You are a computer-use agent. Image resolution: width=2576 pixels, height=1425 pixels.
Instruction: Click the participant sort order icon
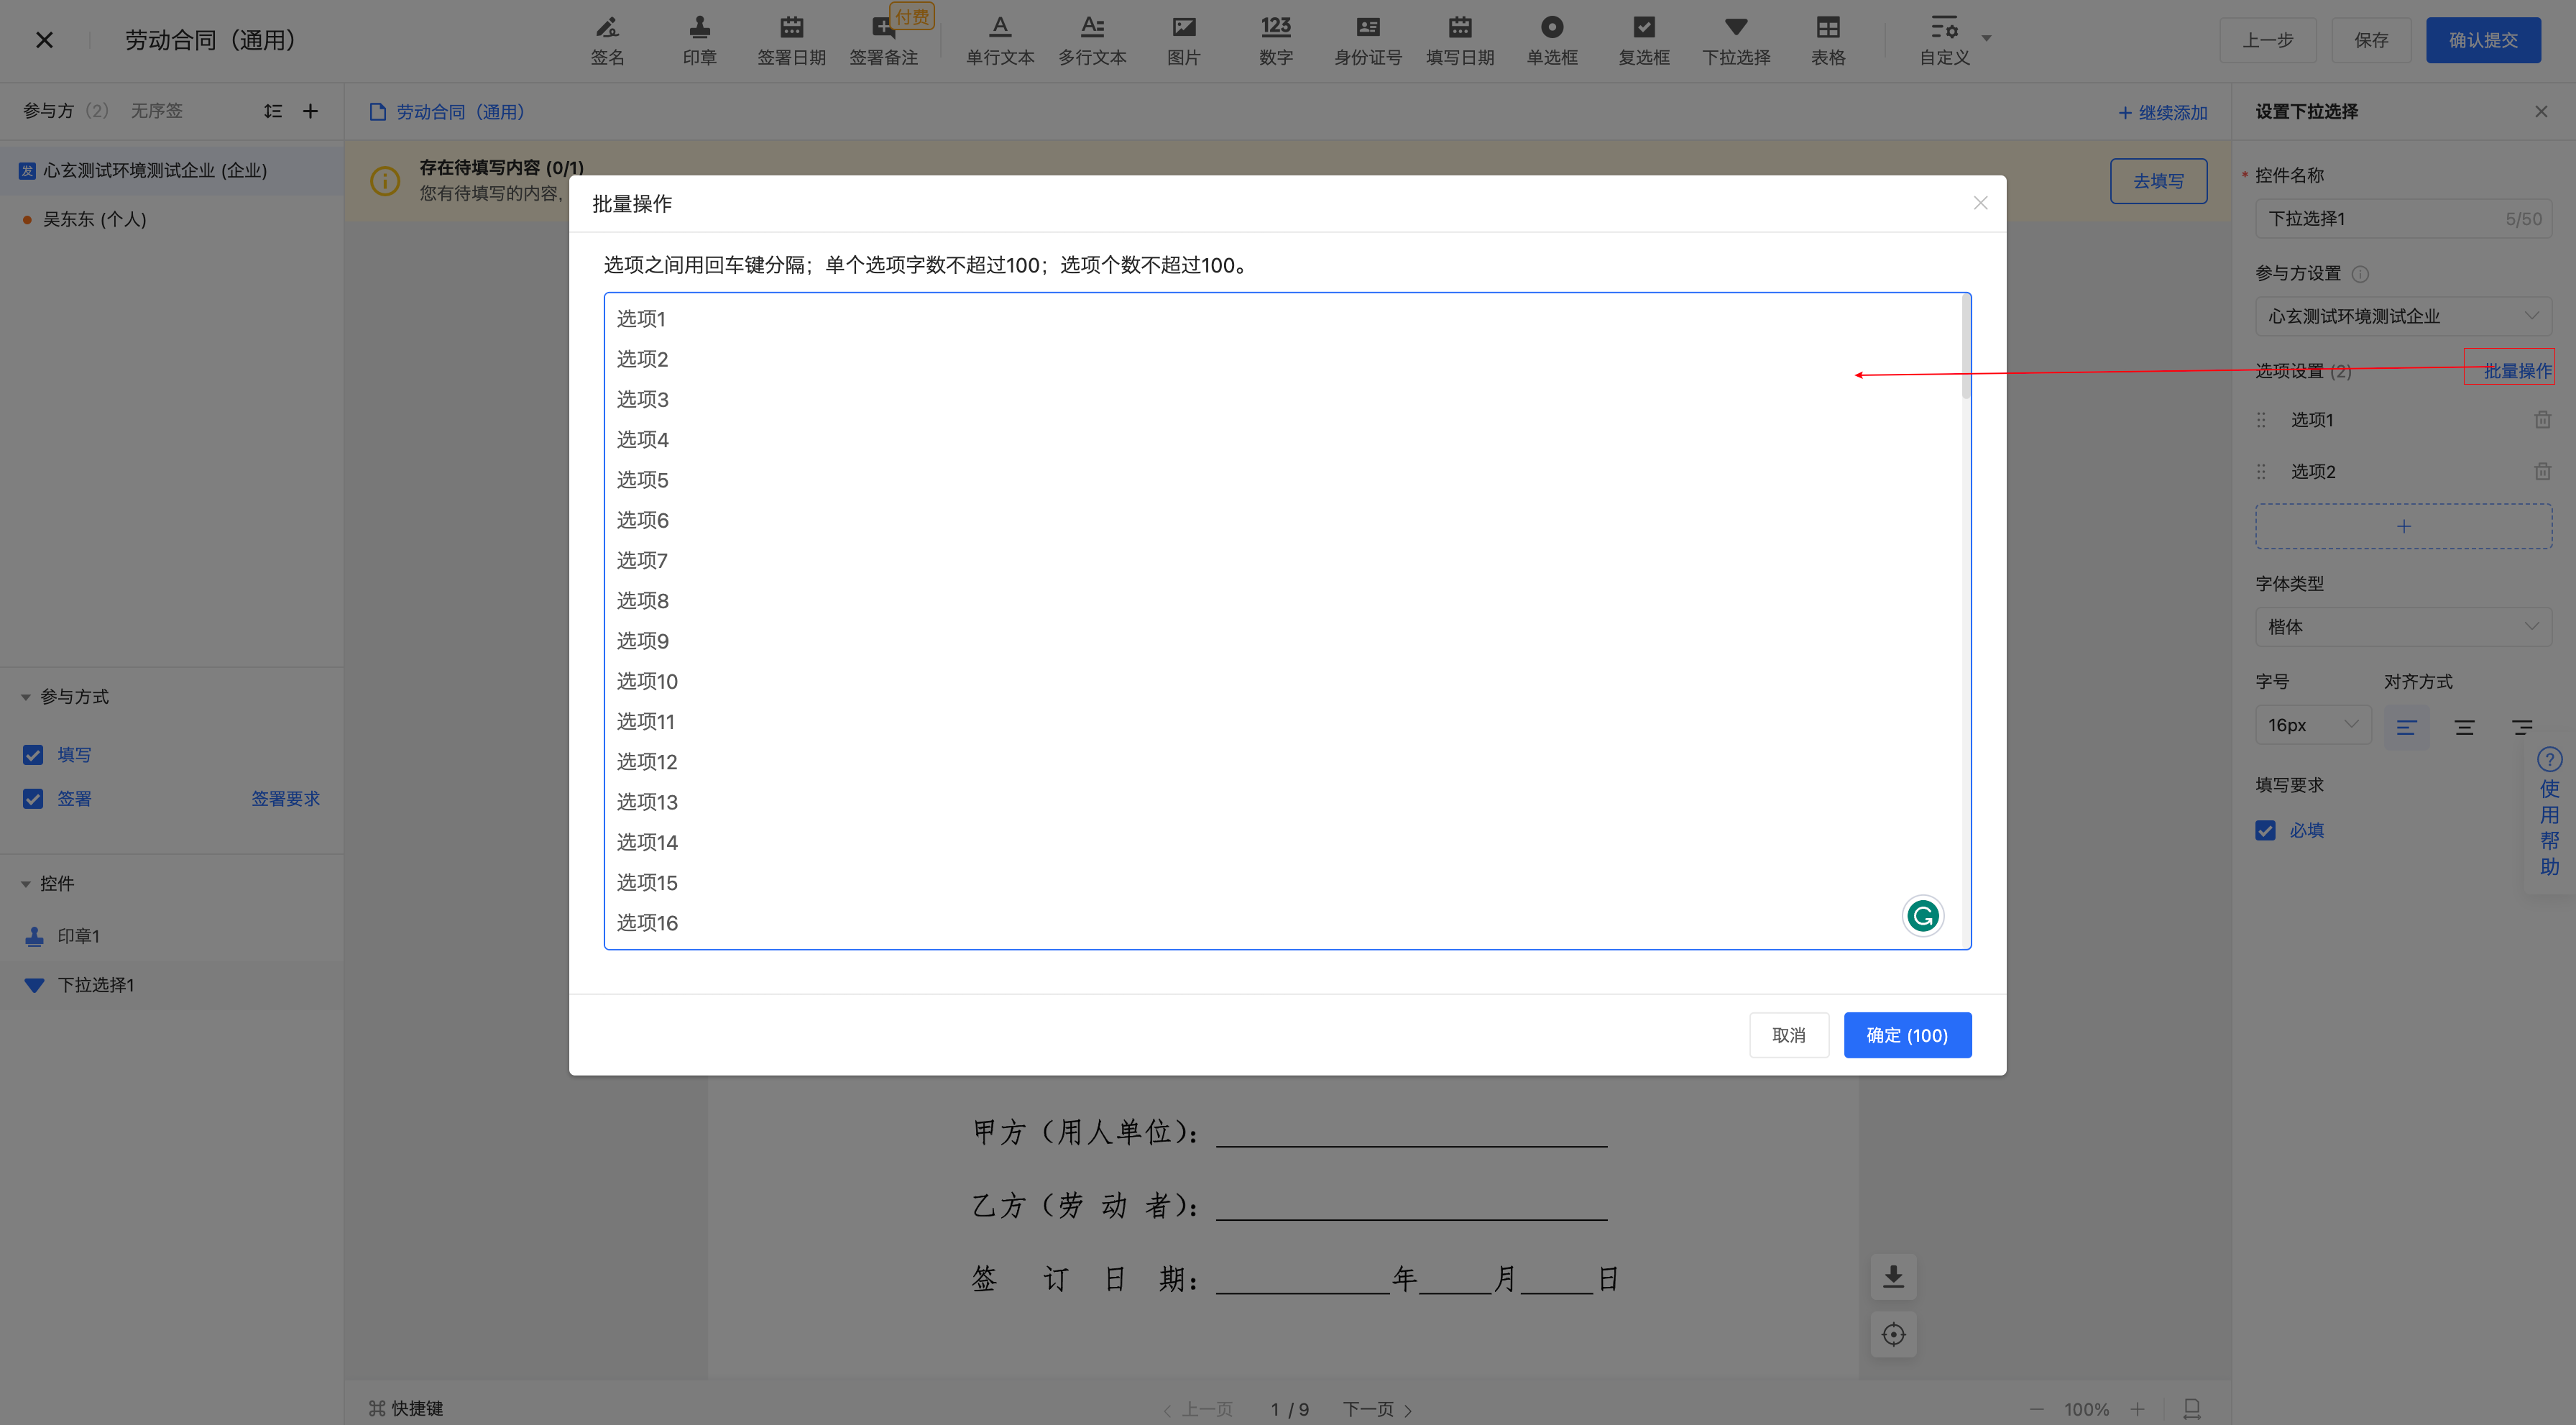(x=273, y=111)
